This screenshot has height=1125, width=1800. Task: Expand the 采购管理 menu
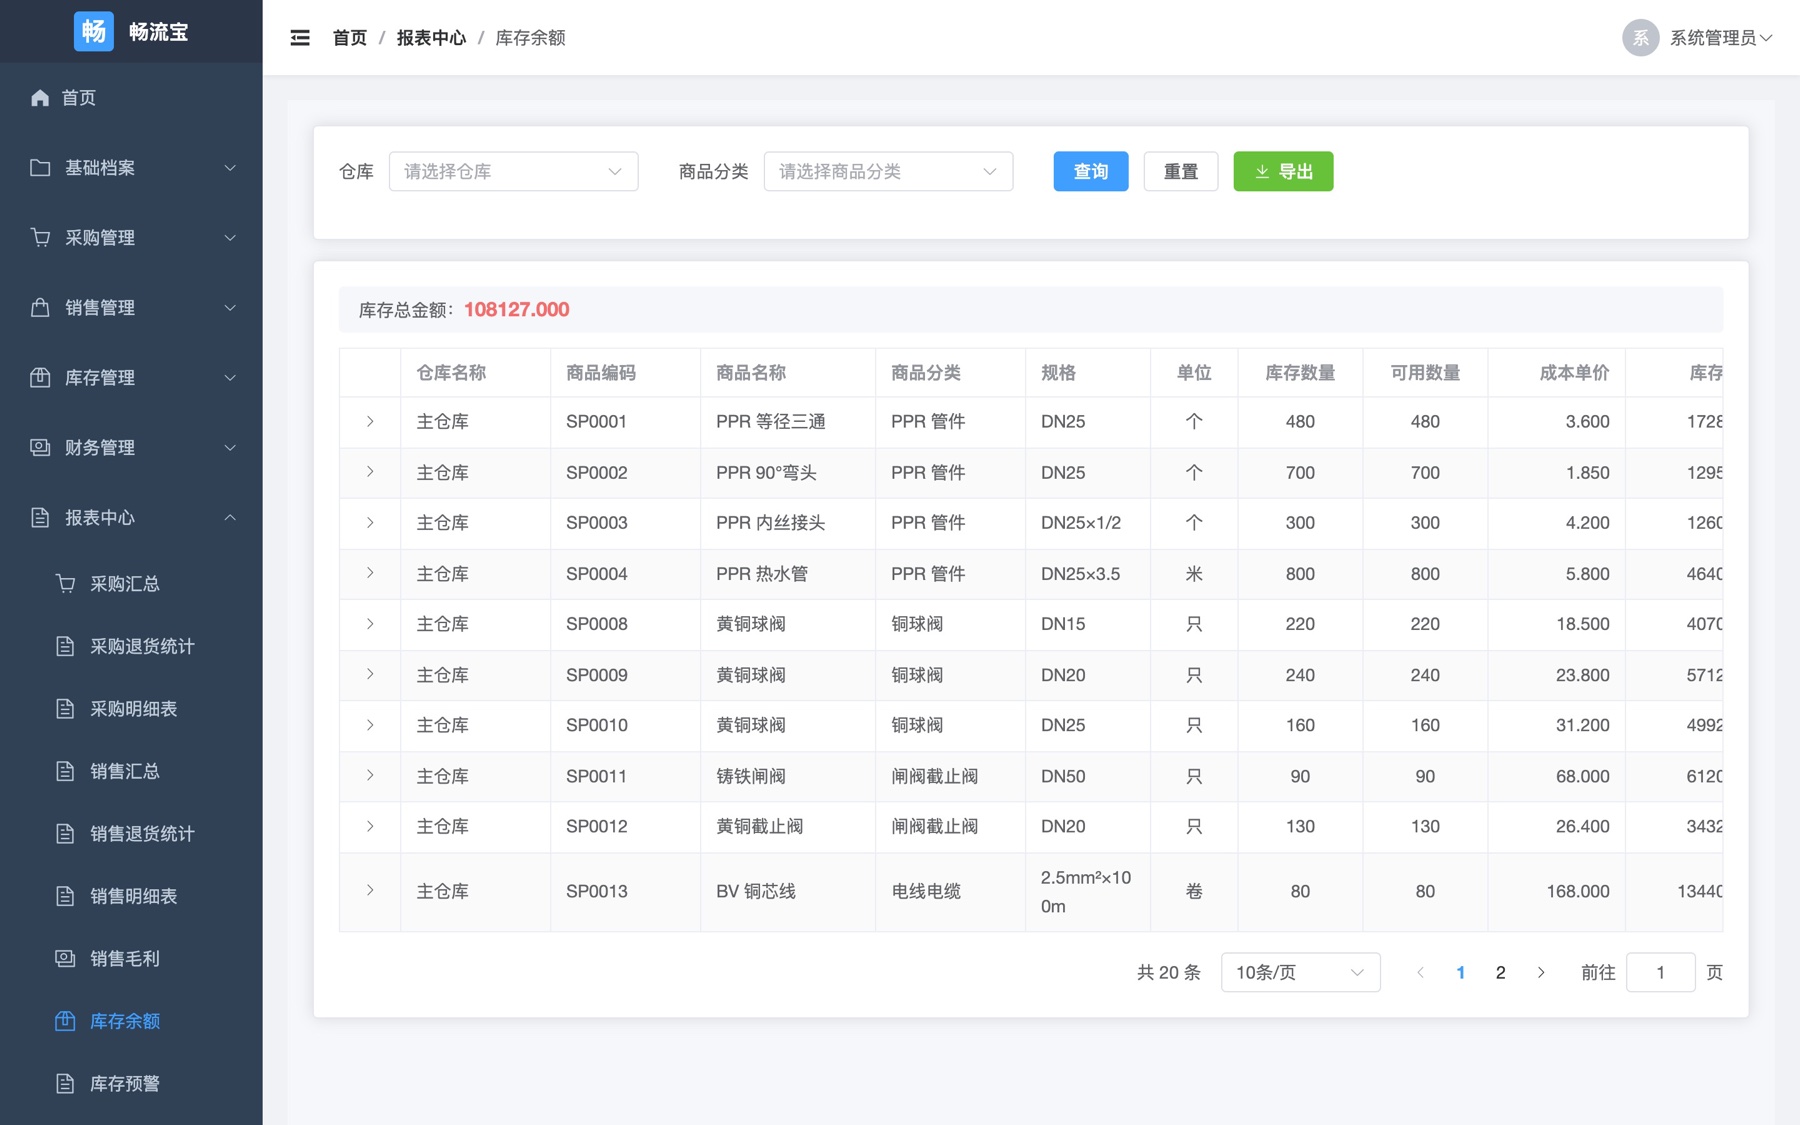(131, 238)
